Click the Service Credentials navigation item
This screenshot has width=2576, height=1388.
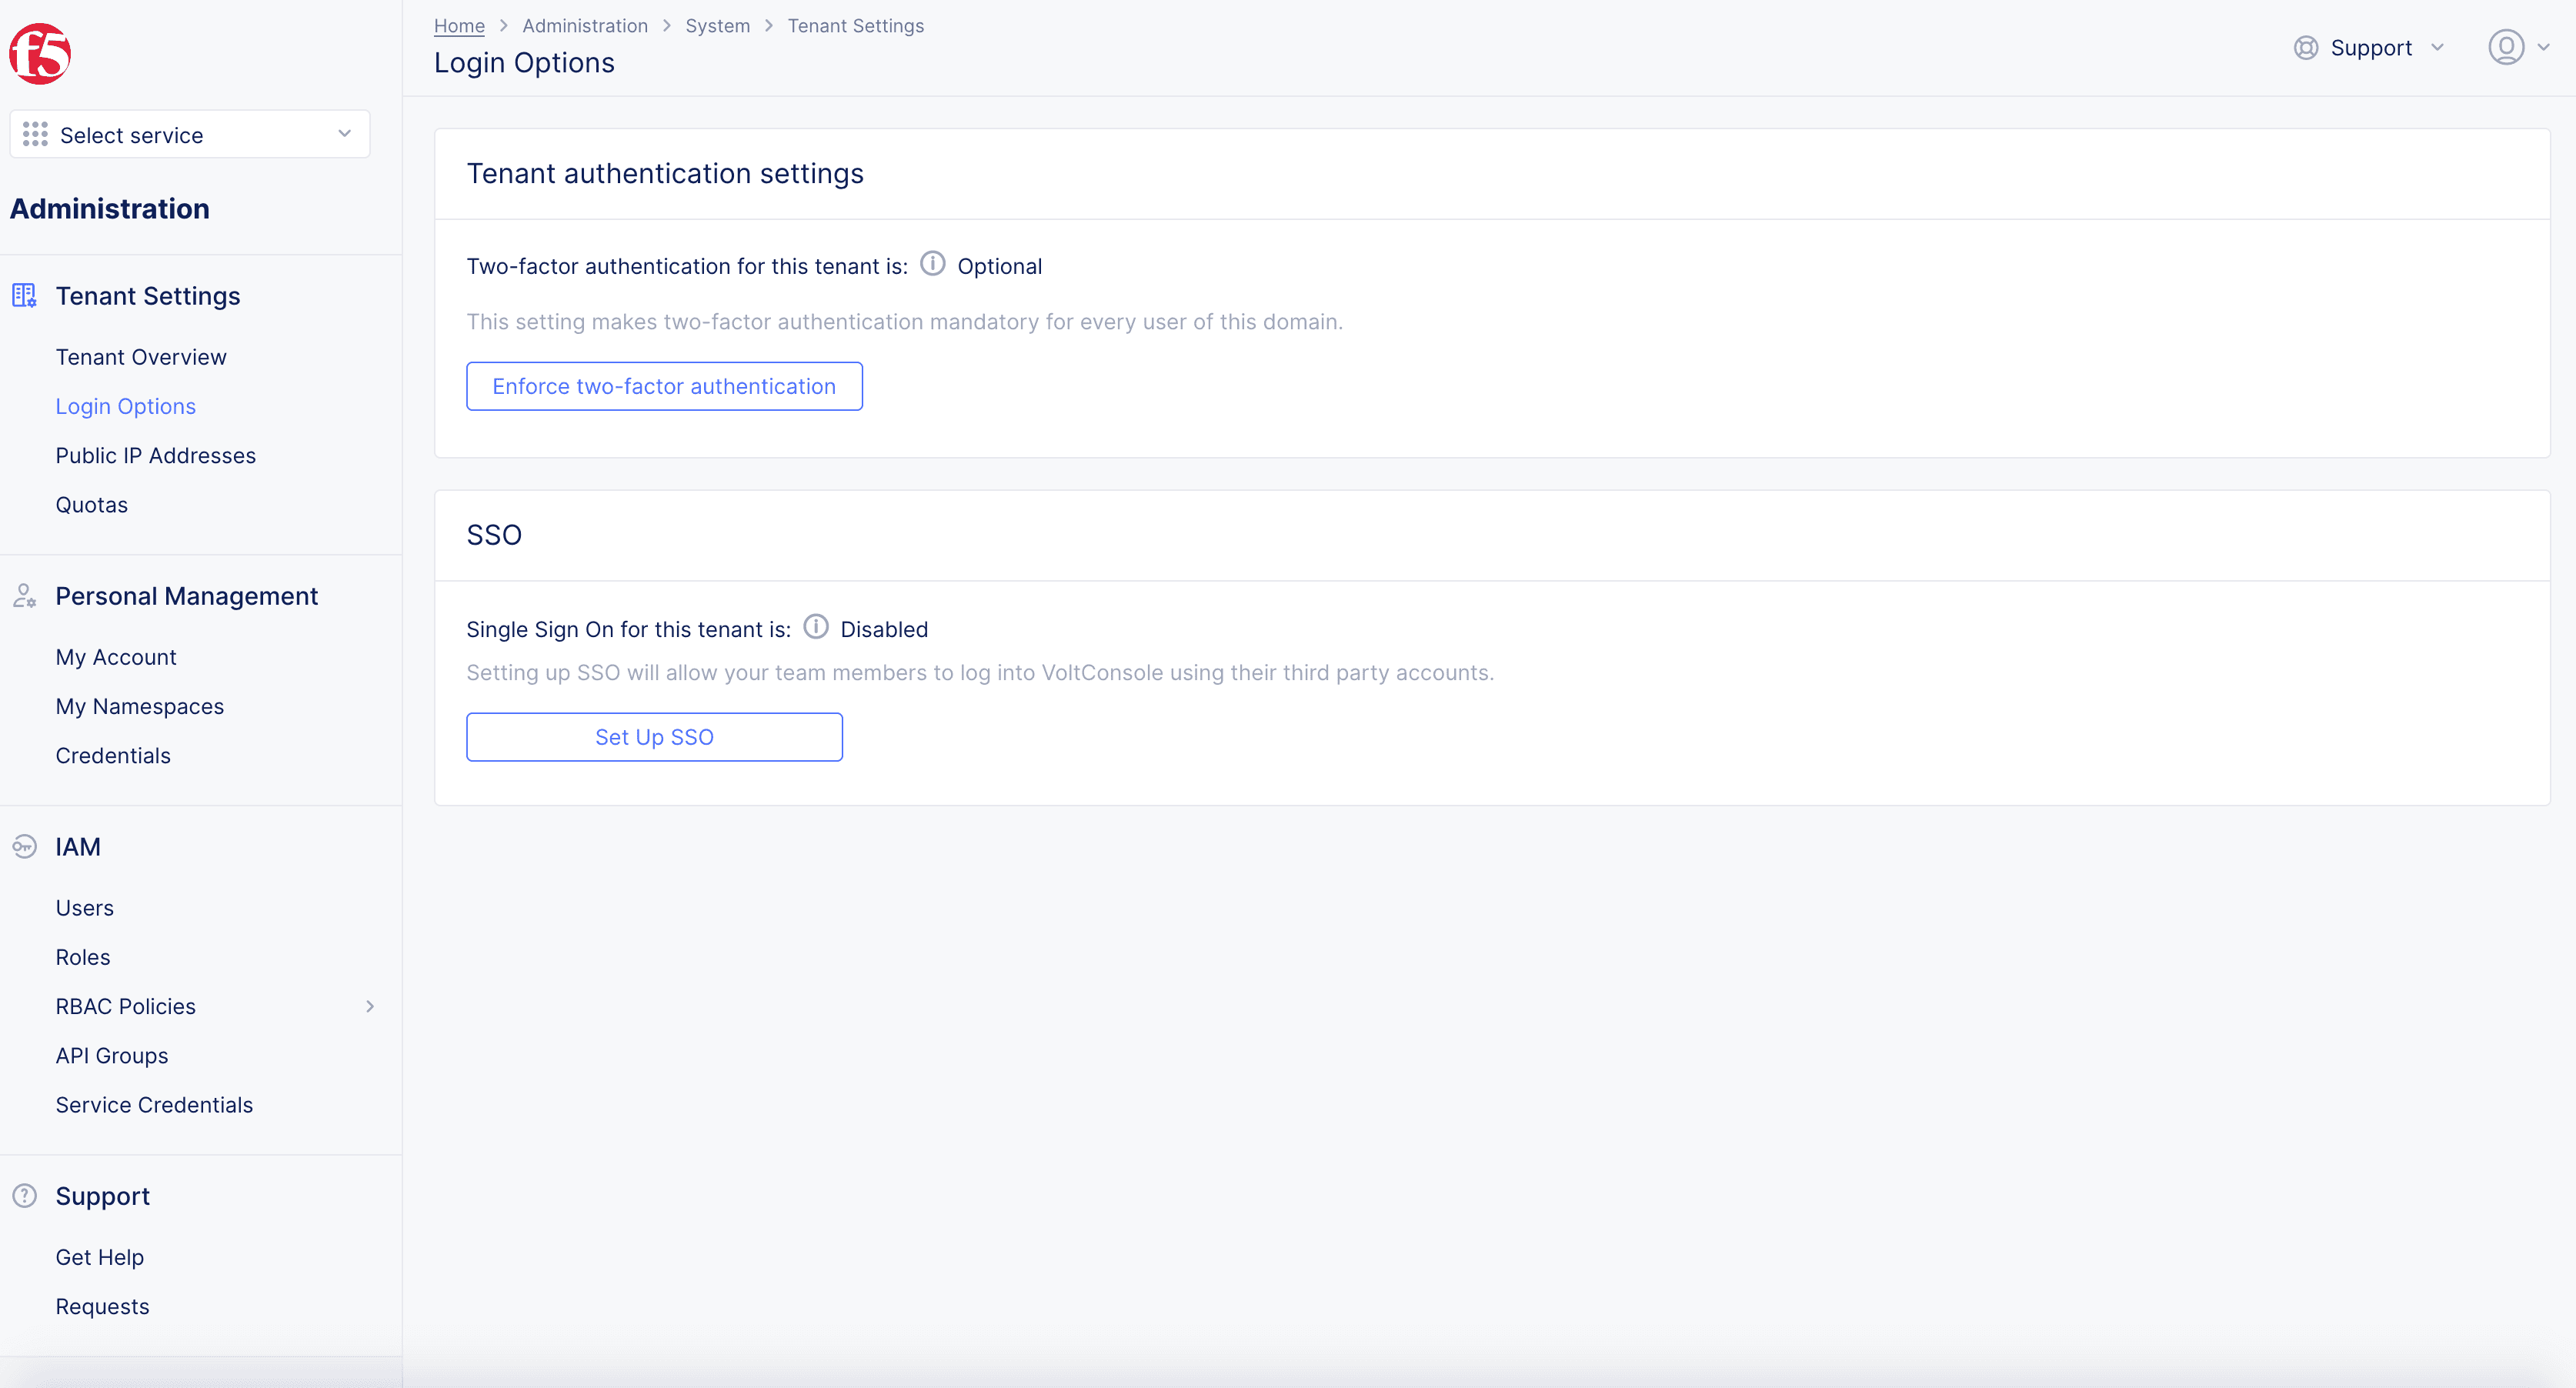pos(154,1104)
